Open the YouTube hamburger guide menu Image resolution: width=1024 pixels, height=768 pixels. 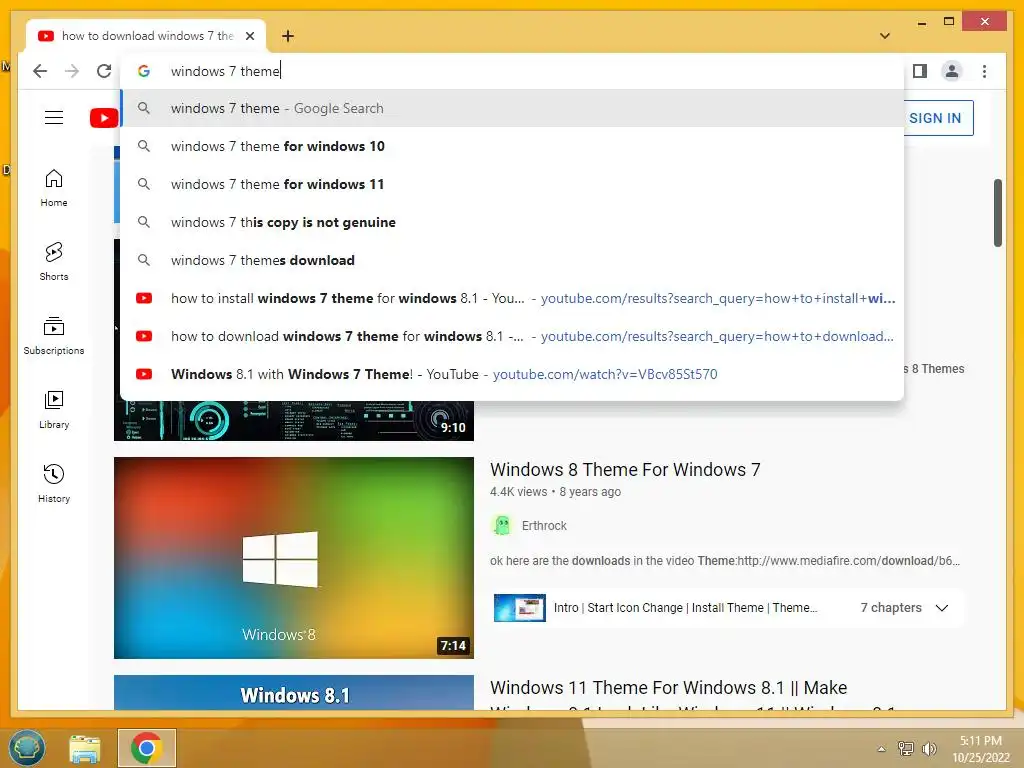point(54,118)
